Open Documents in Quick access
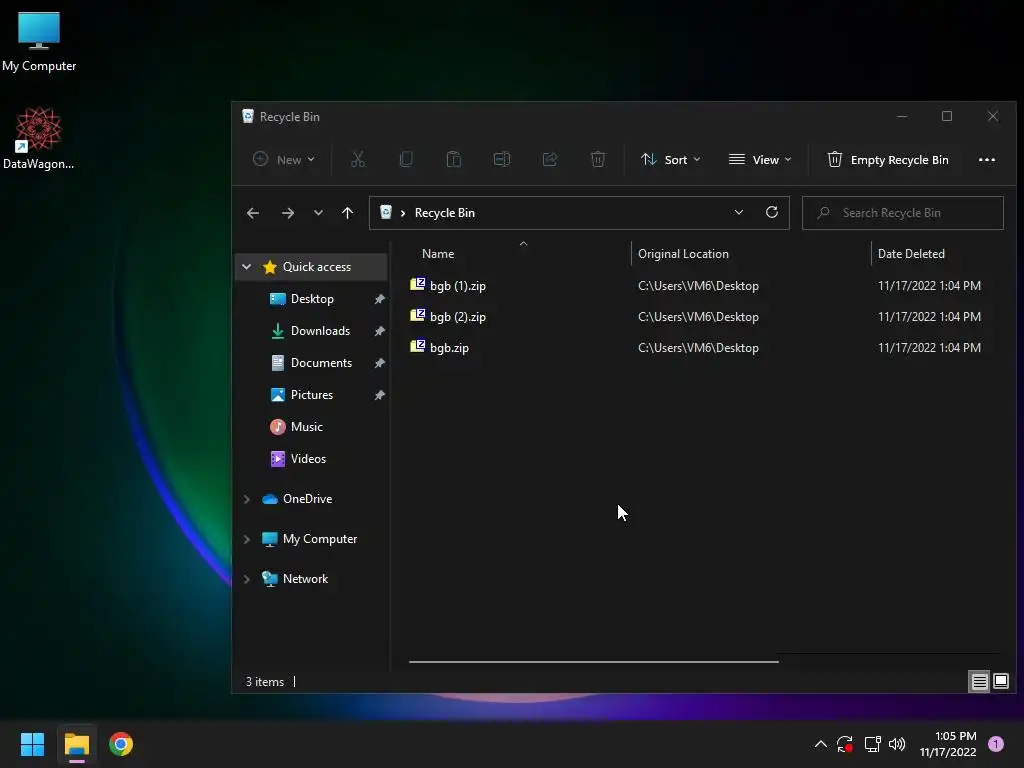 [x=321, y=363]
